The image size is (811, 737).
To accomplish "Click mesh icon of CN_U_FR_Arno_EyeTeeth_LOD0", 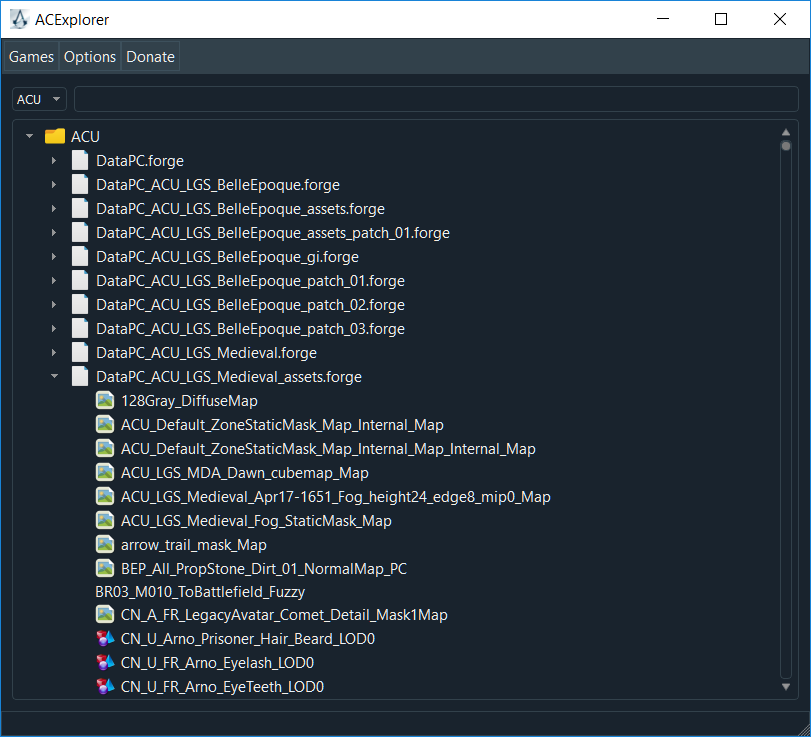I will tap(105, 686).
